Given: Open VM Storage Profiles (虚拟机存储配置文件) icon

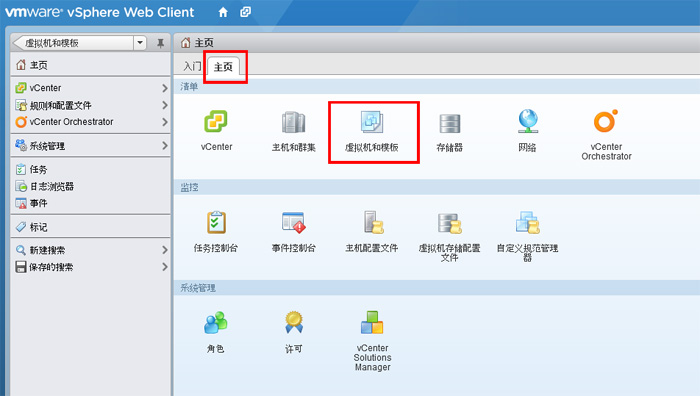Looking at the screenshot, I should pos(450,223).
